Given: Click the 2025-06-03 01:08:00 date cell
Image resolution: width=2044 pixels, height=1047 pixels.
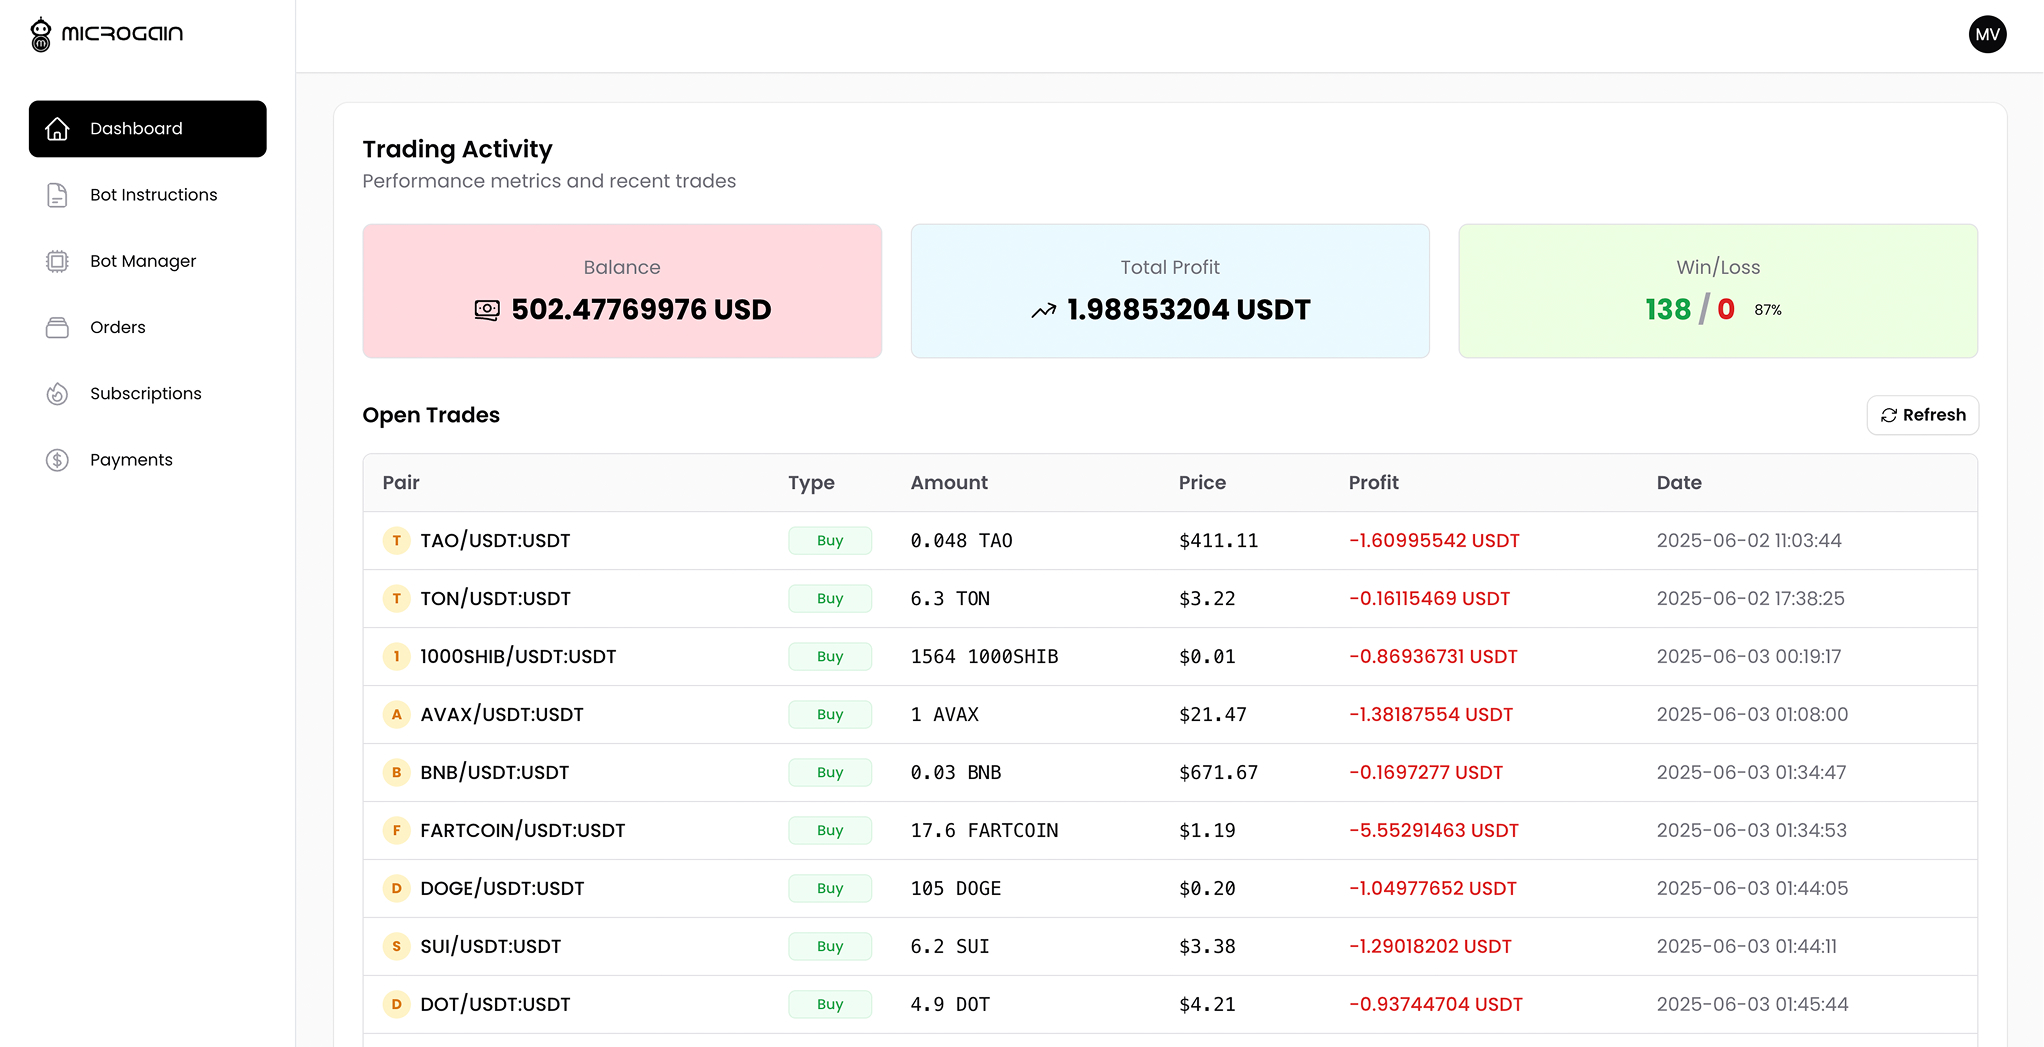Looking at the screenshot, I should [x=1752, y=715].
